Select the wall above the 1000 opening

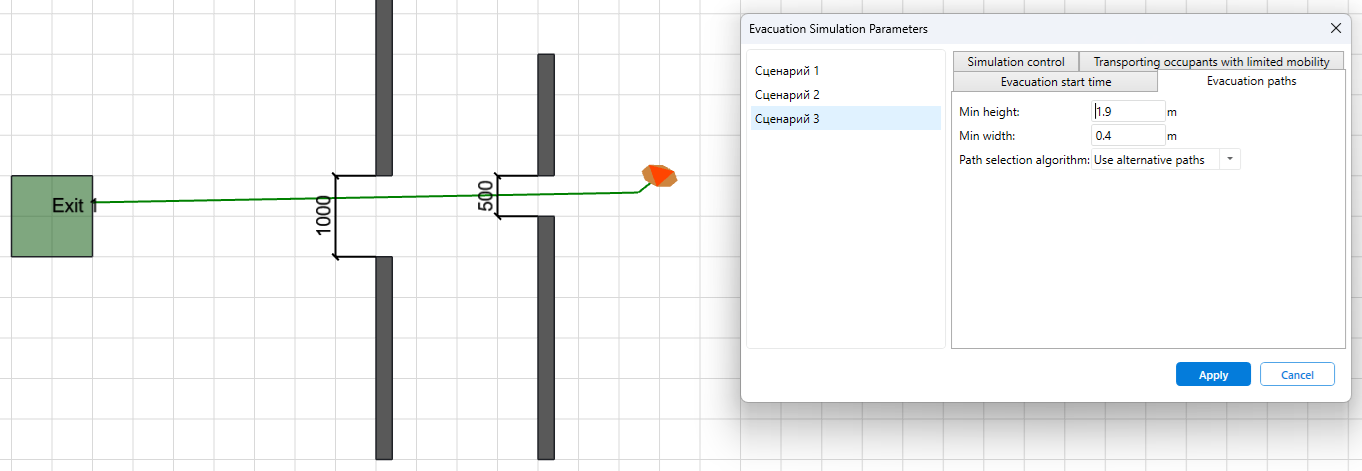[x=383, y=90]
